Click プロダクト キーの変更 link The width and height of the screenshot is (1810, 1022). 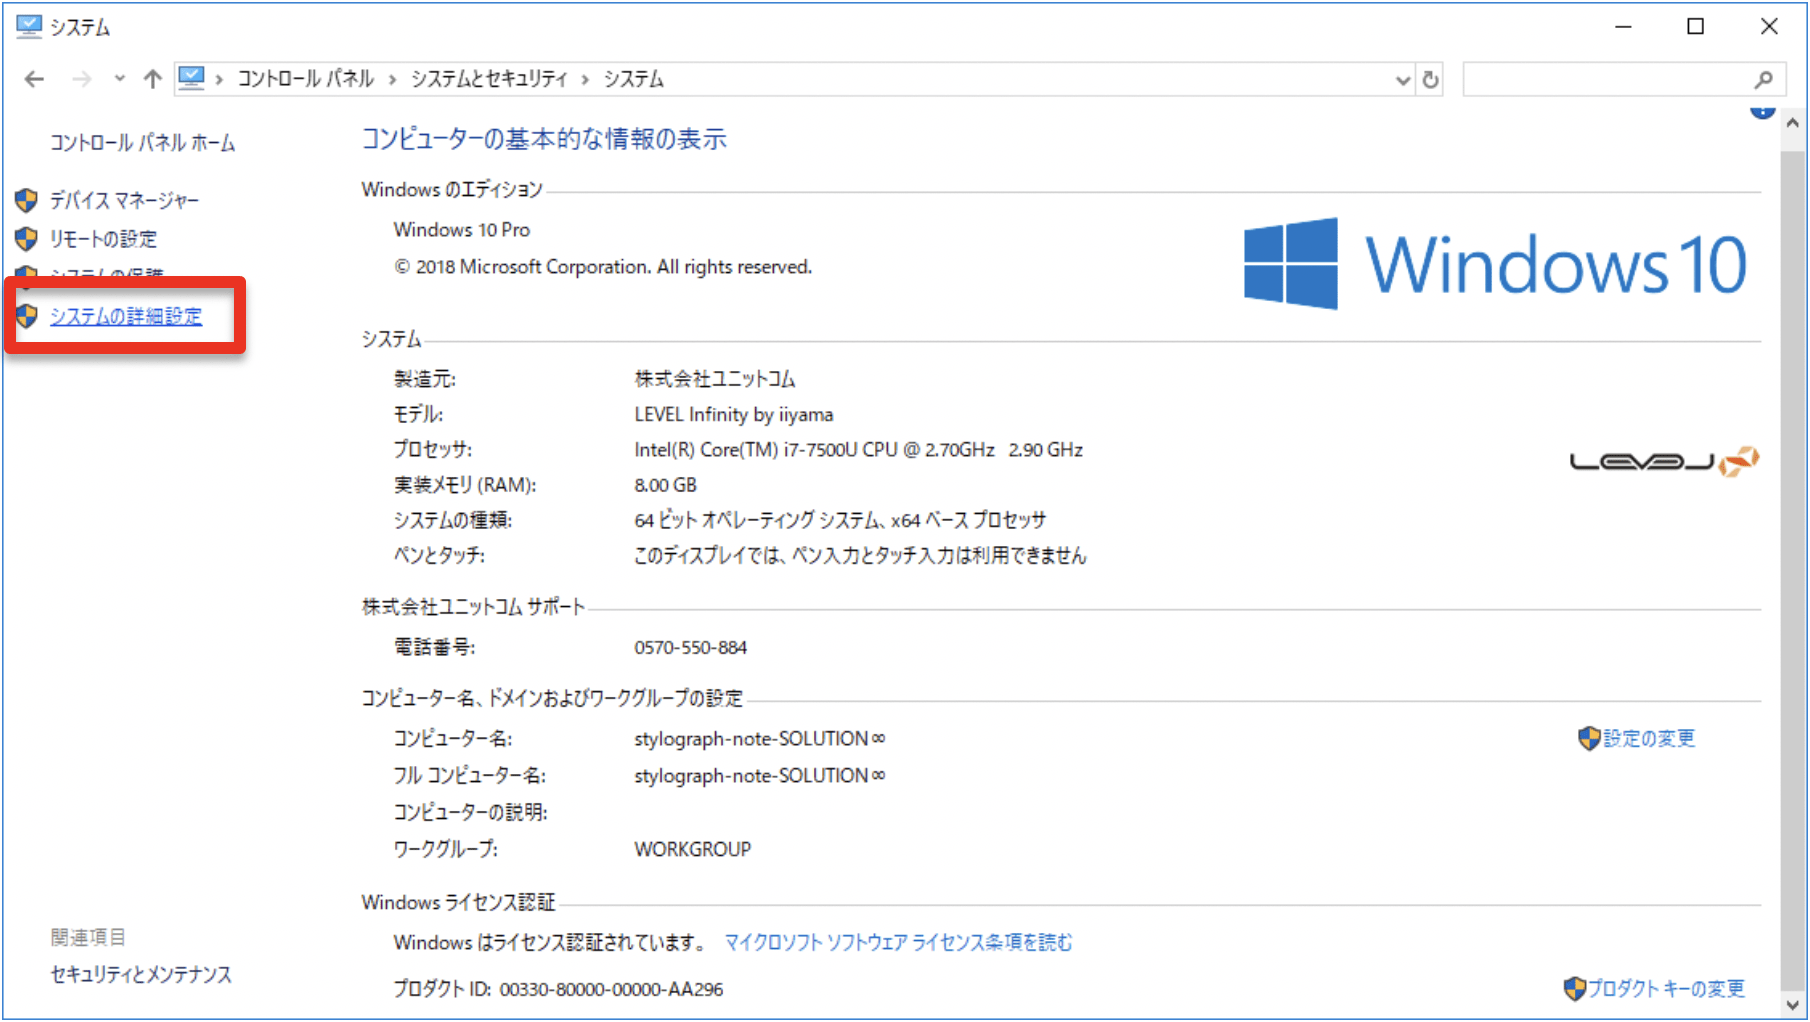click(x=1666, y=988)
